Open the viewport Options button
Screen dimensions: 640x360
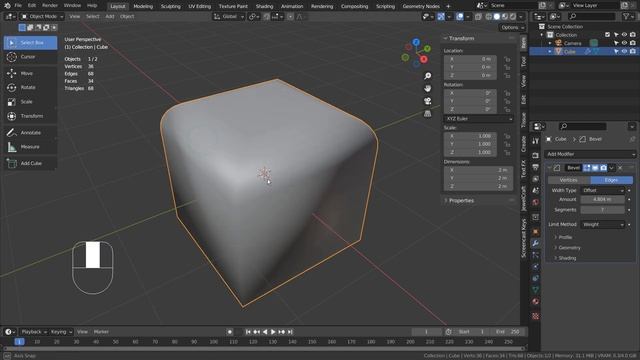pos(512,27)
